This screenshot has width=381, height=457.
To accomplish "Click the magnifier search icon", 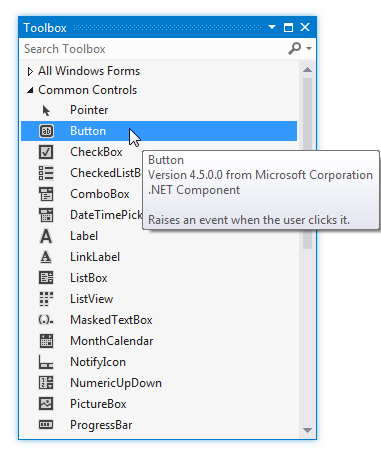I will point(295,49).
